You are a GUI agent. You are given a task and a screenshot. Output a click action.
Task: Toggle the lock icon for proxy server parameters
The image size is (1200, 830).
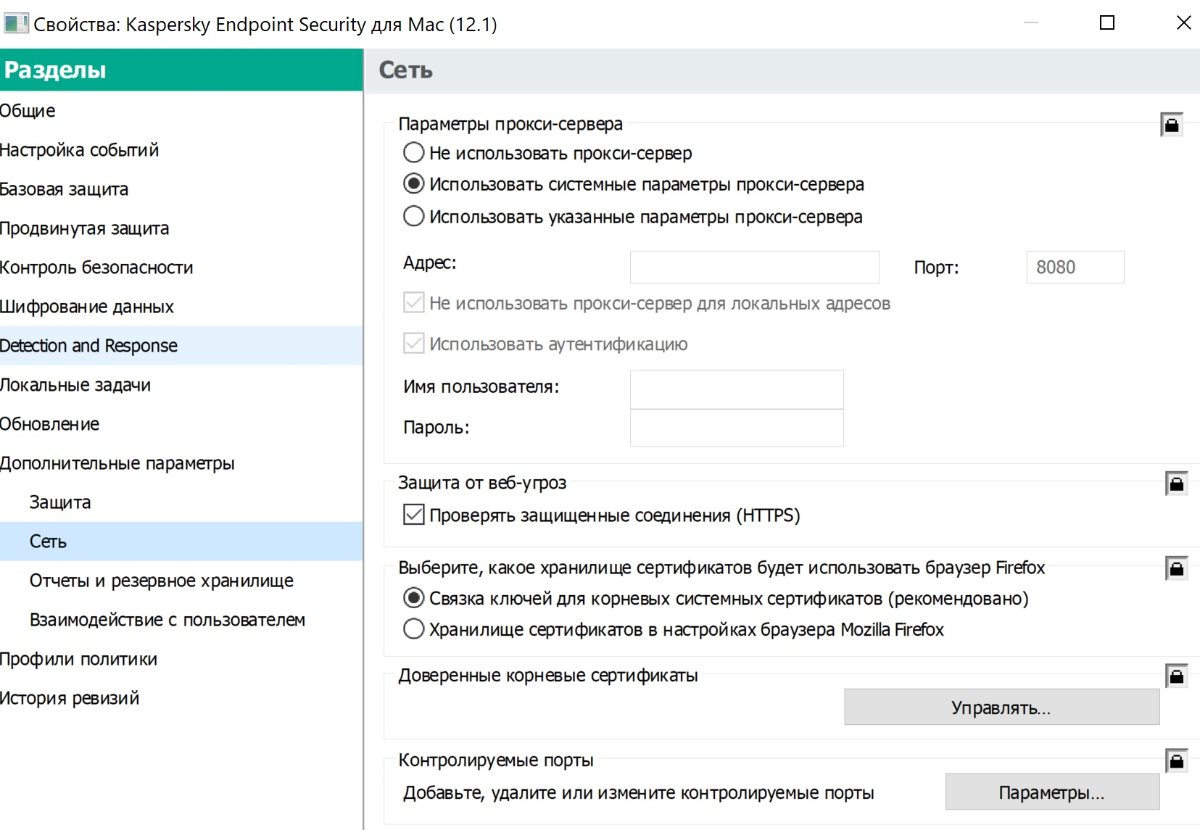click(x=1171, y=125)
